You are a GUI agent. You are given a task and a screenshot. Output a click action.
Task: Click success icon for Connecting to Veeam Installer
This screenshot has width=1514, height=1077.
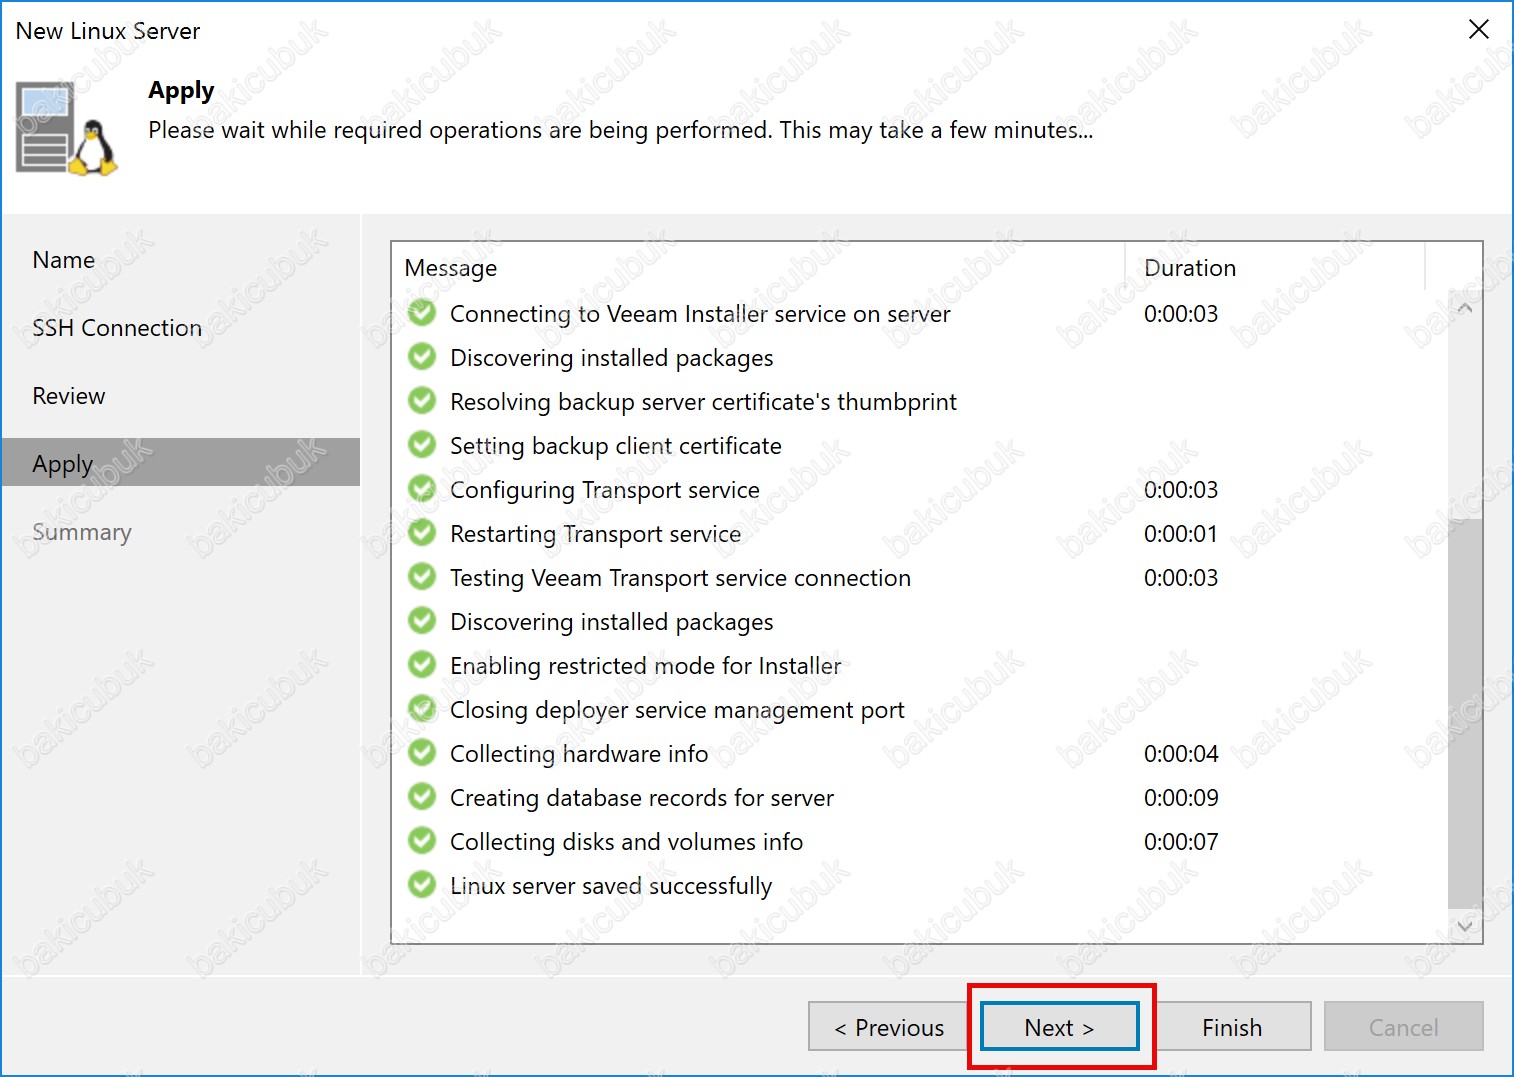click(422, 313)
